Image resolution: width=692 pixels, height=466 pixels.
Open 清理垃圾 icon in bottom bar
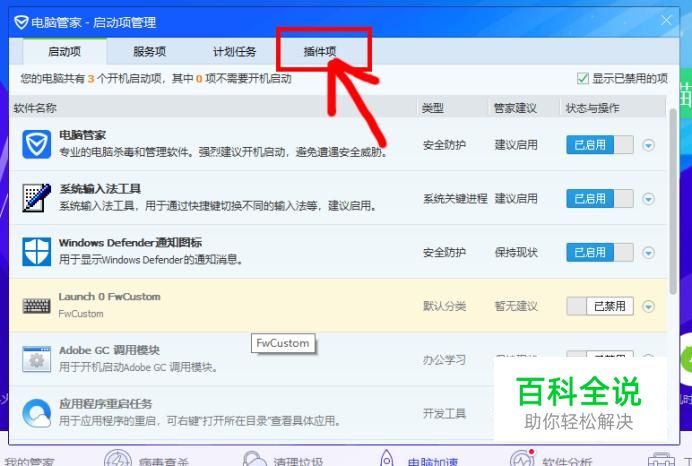tap(254, 459)
